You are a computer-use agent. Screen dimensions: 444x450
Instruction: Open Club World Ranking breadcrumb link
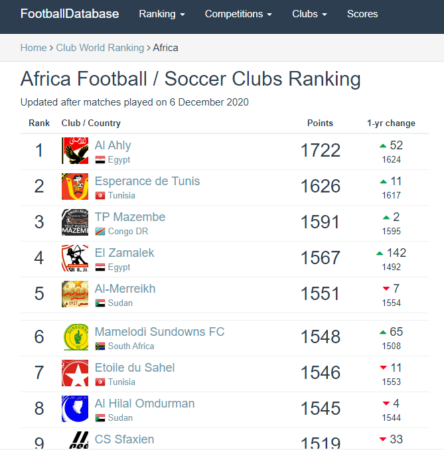click(100, 48)
